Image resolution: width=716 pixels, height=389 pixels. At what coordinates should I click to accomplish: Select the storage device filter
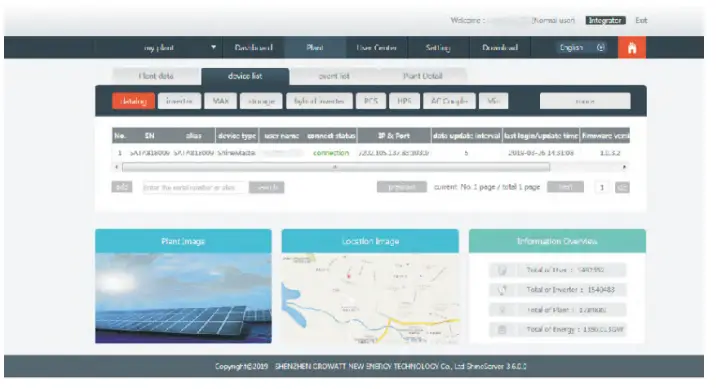coord(261,101)
